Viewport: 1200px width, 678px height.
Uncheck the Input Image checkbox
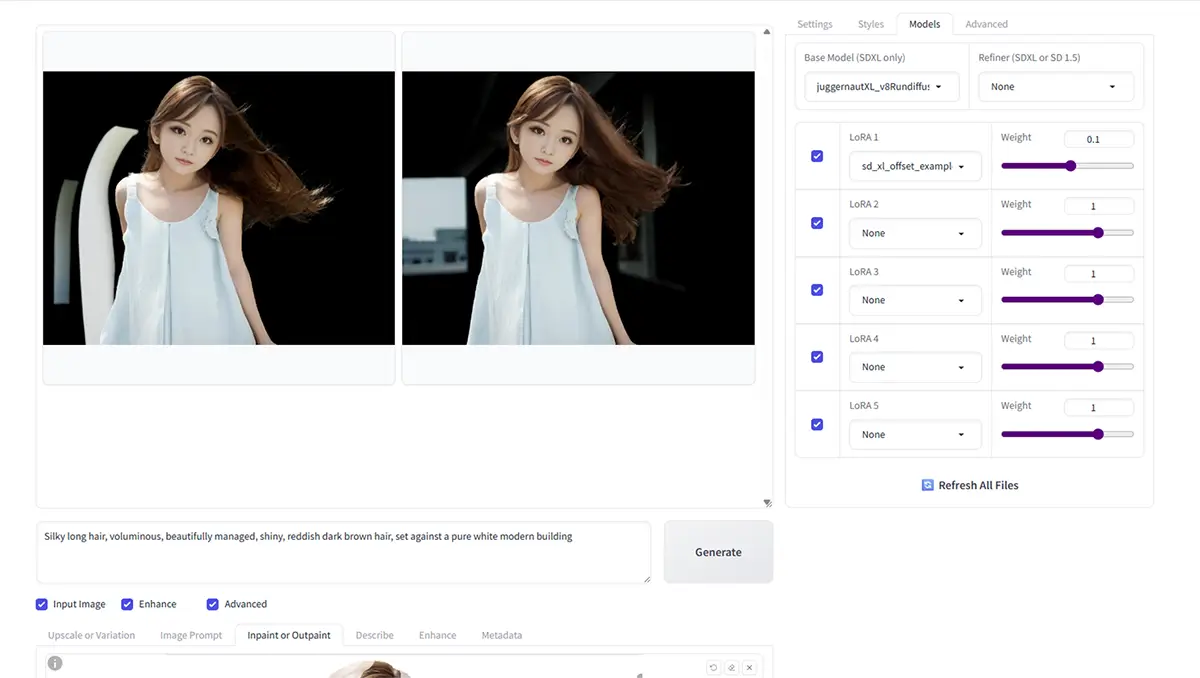(x=42, y=604)
